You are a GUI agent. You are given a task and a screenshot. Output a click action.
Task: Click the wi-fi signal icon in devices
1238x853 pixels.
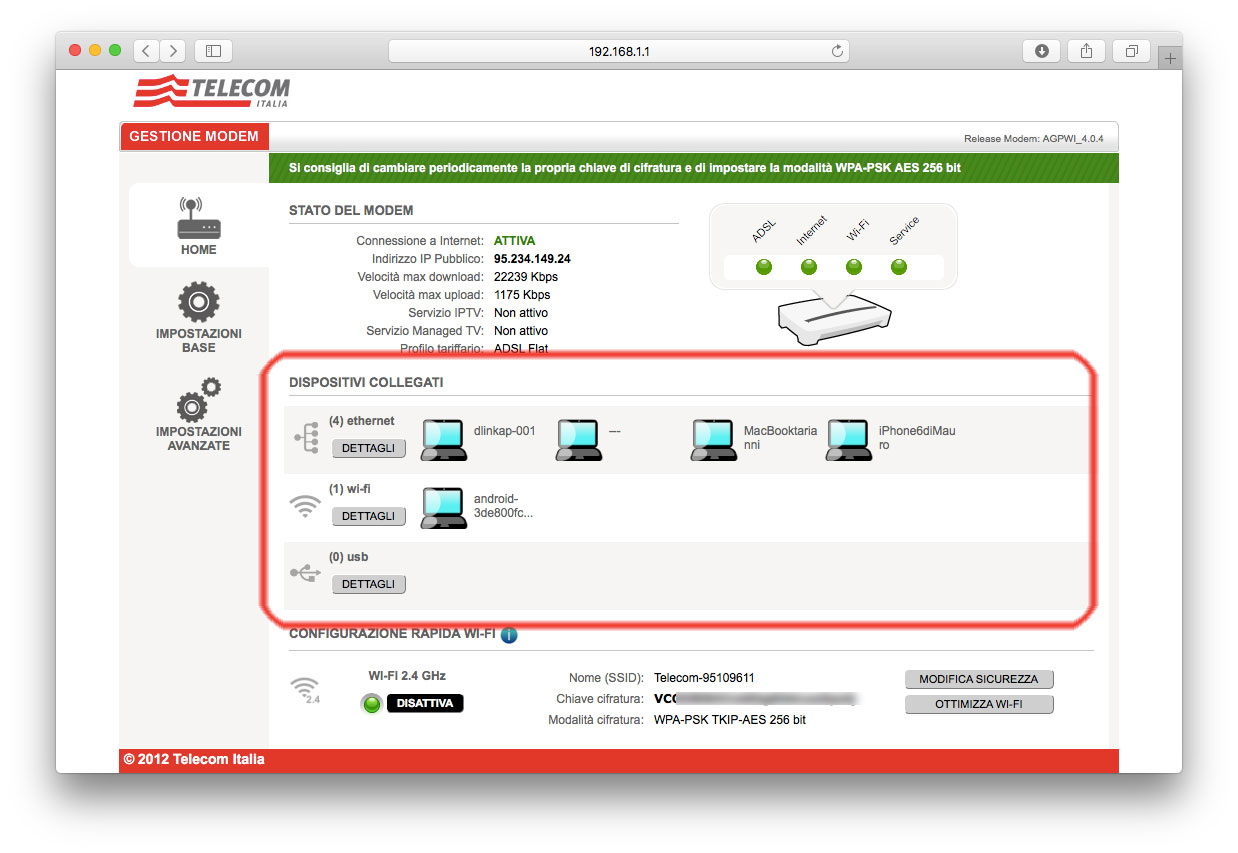[305, 507]
